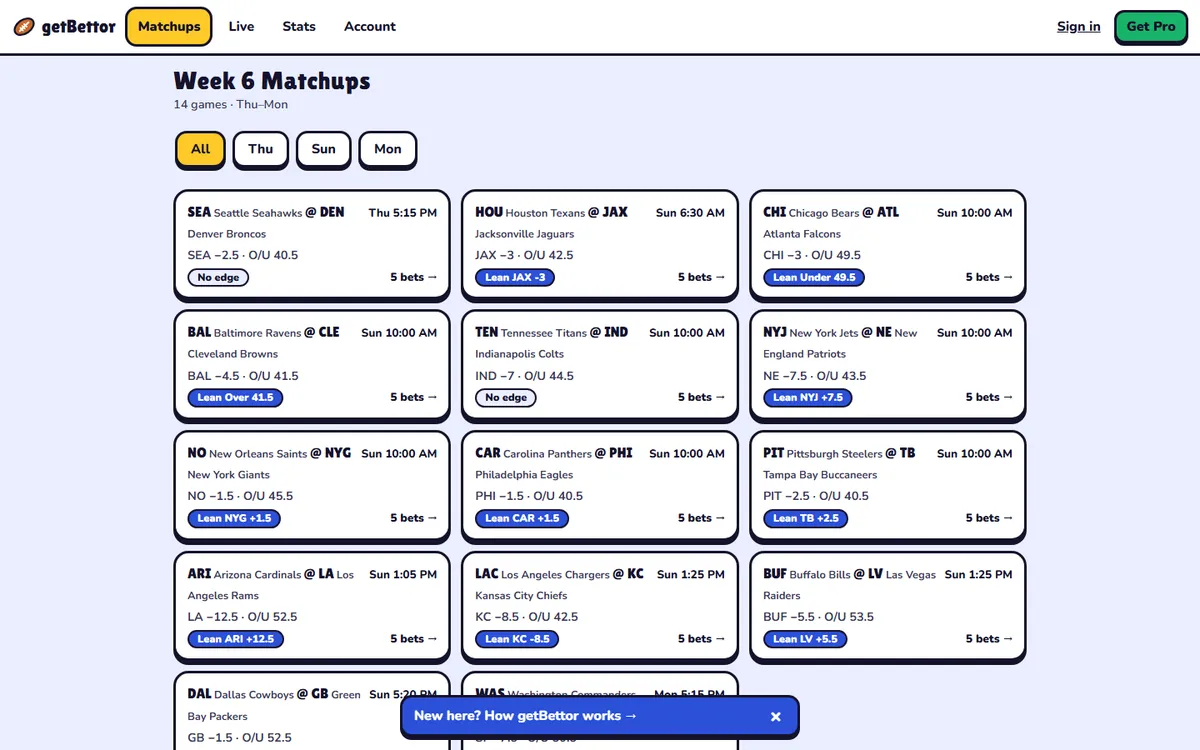Open '5 bets' on CHI @ ATL card

pyautogui.click(x=989, y=277)
